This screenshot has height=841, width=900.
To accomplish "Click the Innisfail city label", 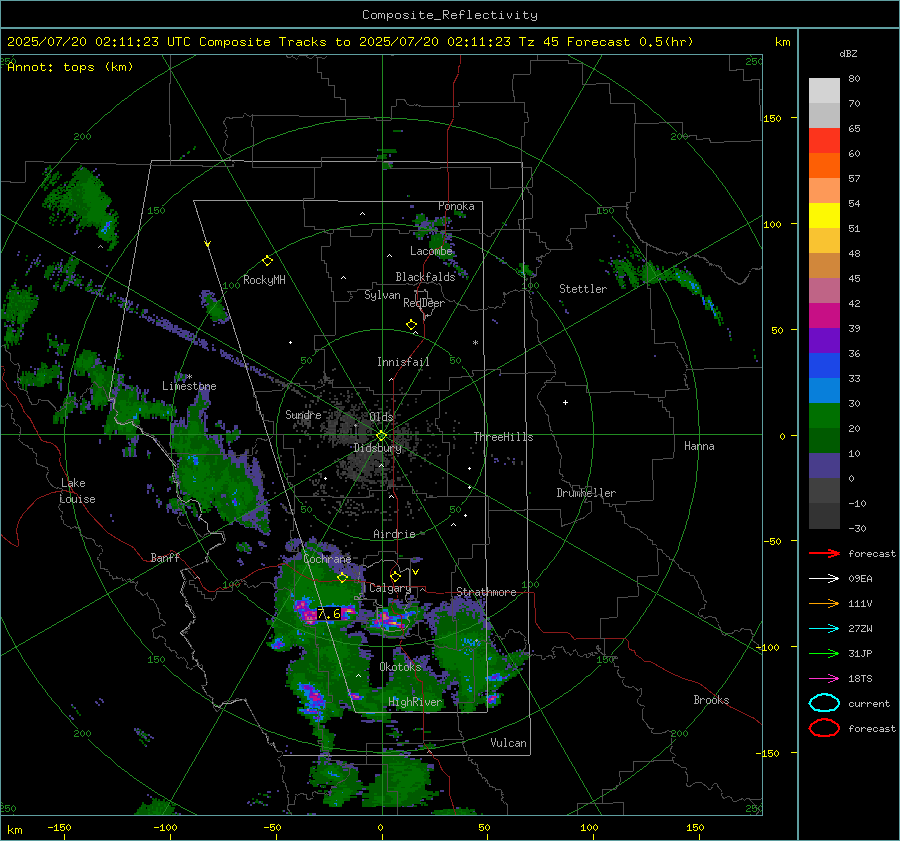I will (x=403, y=362).
